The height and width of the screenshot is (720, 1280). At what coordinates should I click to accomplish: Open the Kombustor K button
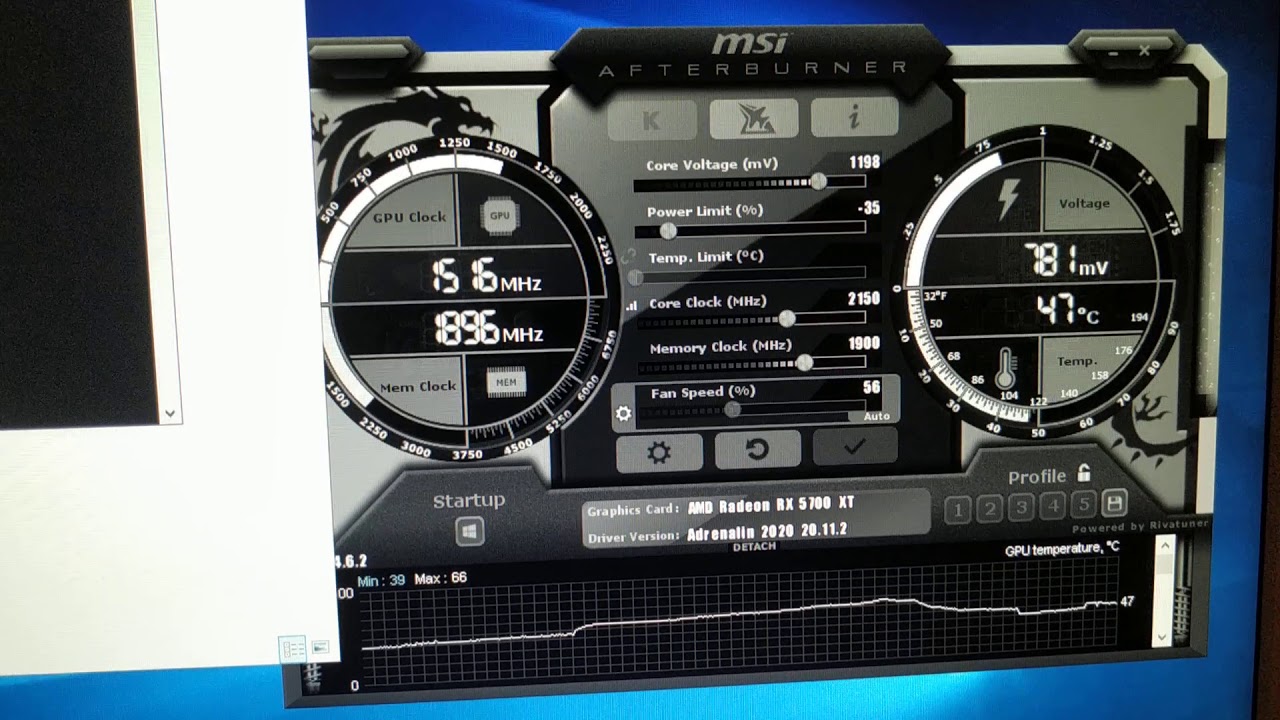coord(652,121)
